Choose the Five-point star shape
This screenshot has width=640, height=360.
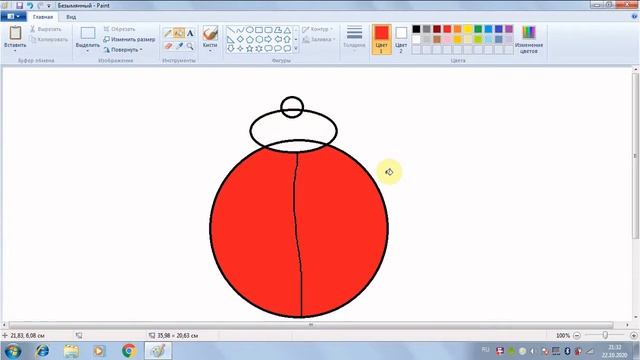(249, 49)
